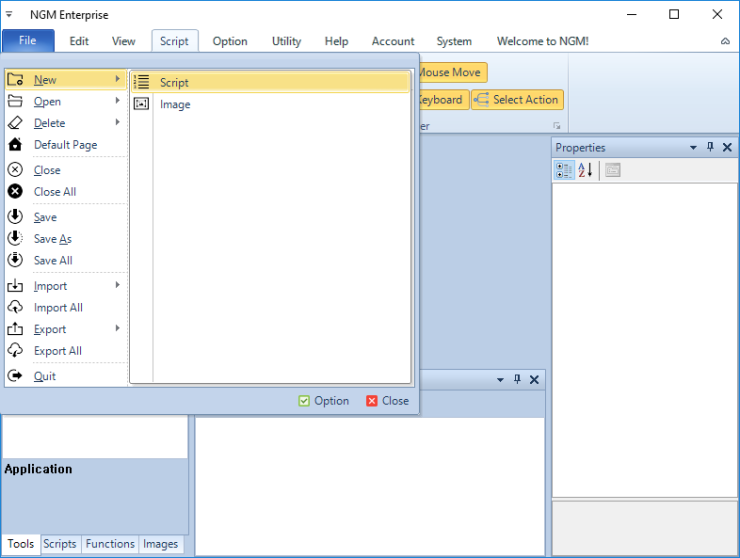Image resolution: width=740 pixels, height=558 pixels.
Task: Open the Edit ribbon tab
Action: (x=79, y=41)
